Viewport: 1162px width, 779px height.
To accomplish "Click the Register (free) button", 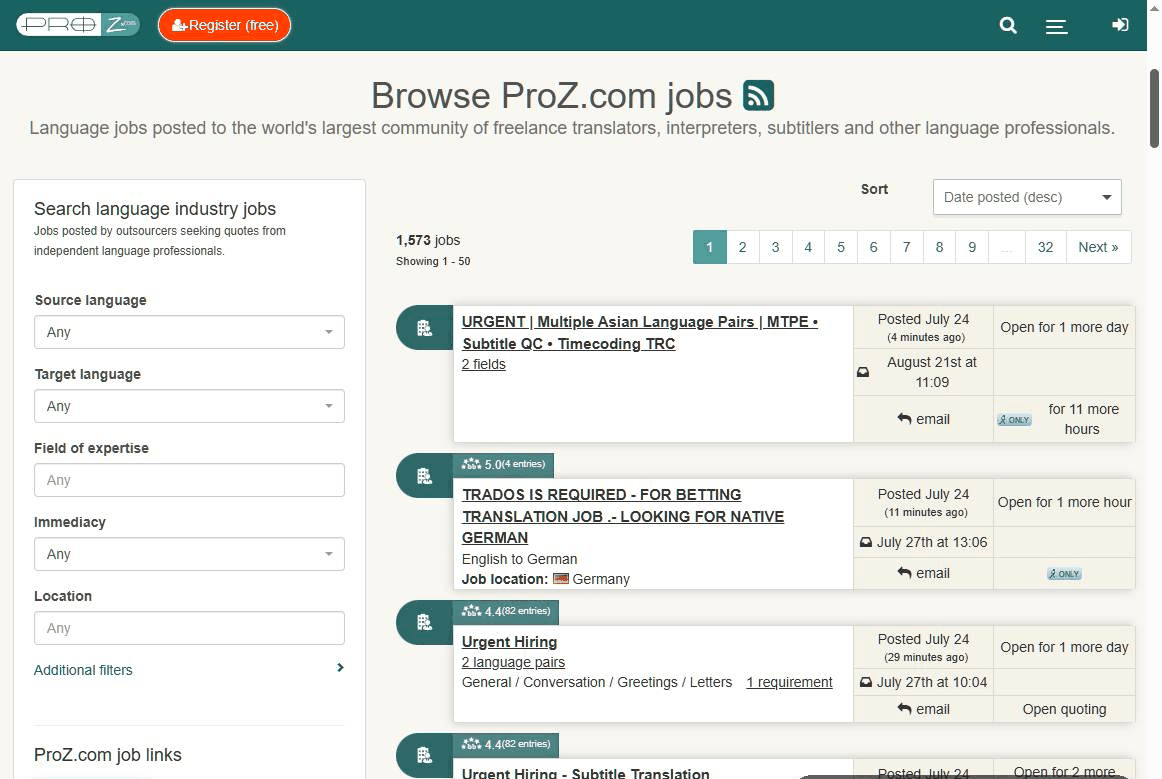I will pos(225,25).
